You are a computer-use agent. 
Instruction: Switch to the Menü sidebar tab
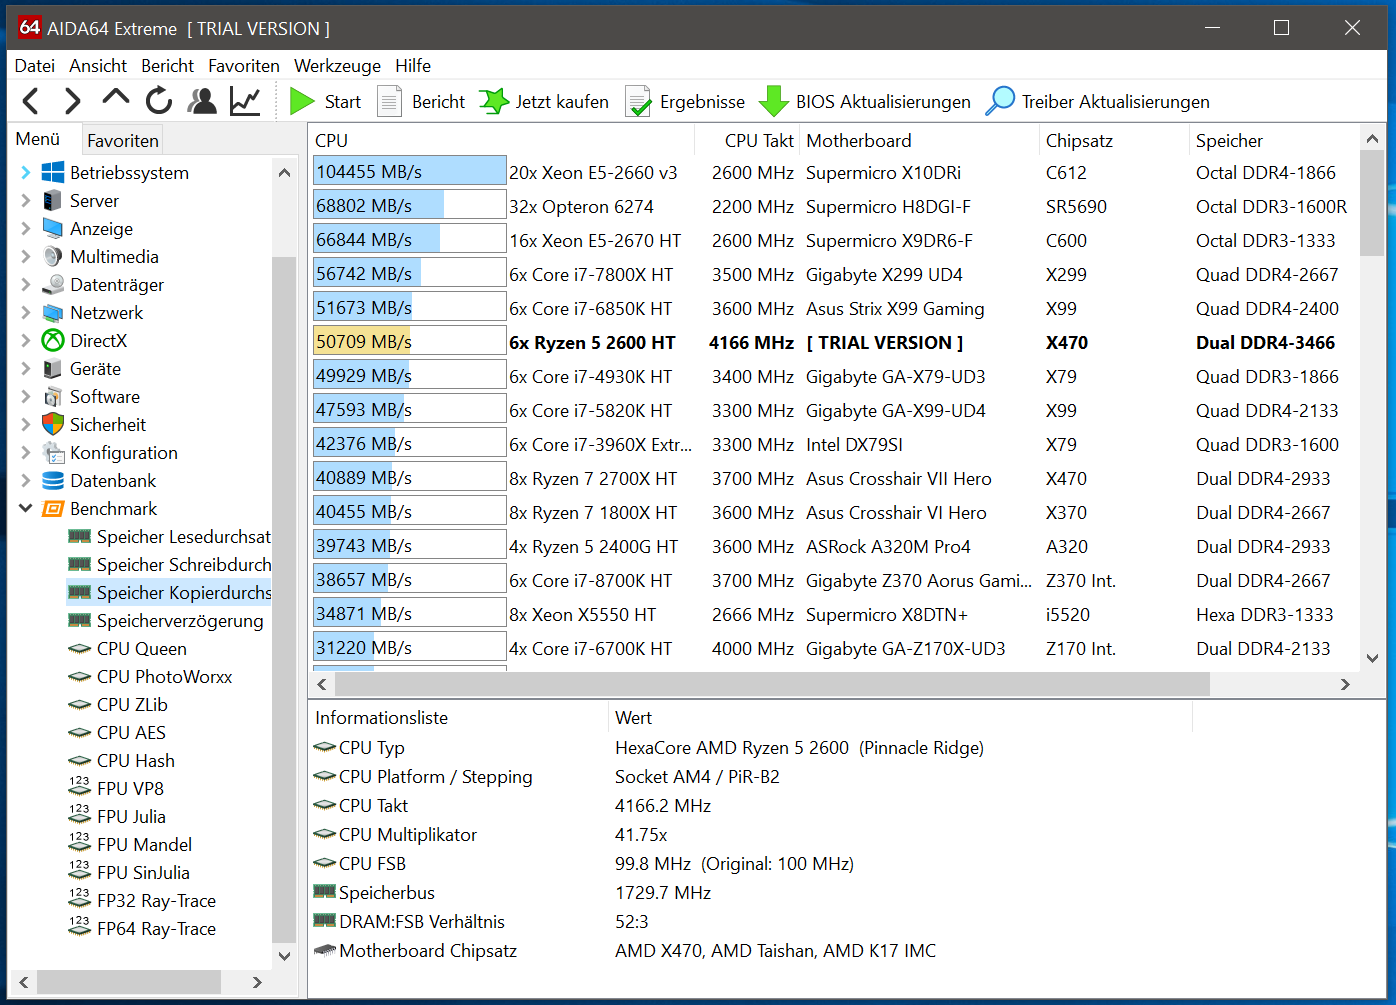tap(38, 139)
